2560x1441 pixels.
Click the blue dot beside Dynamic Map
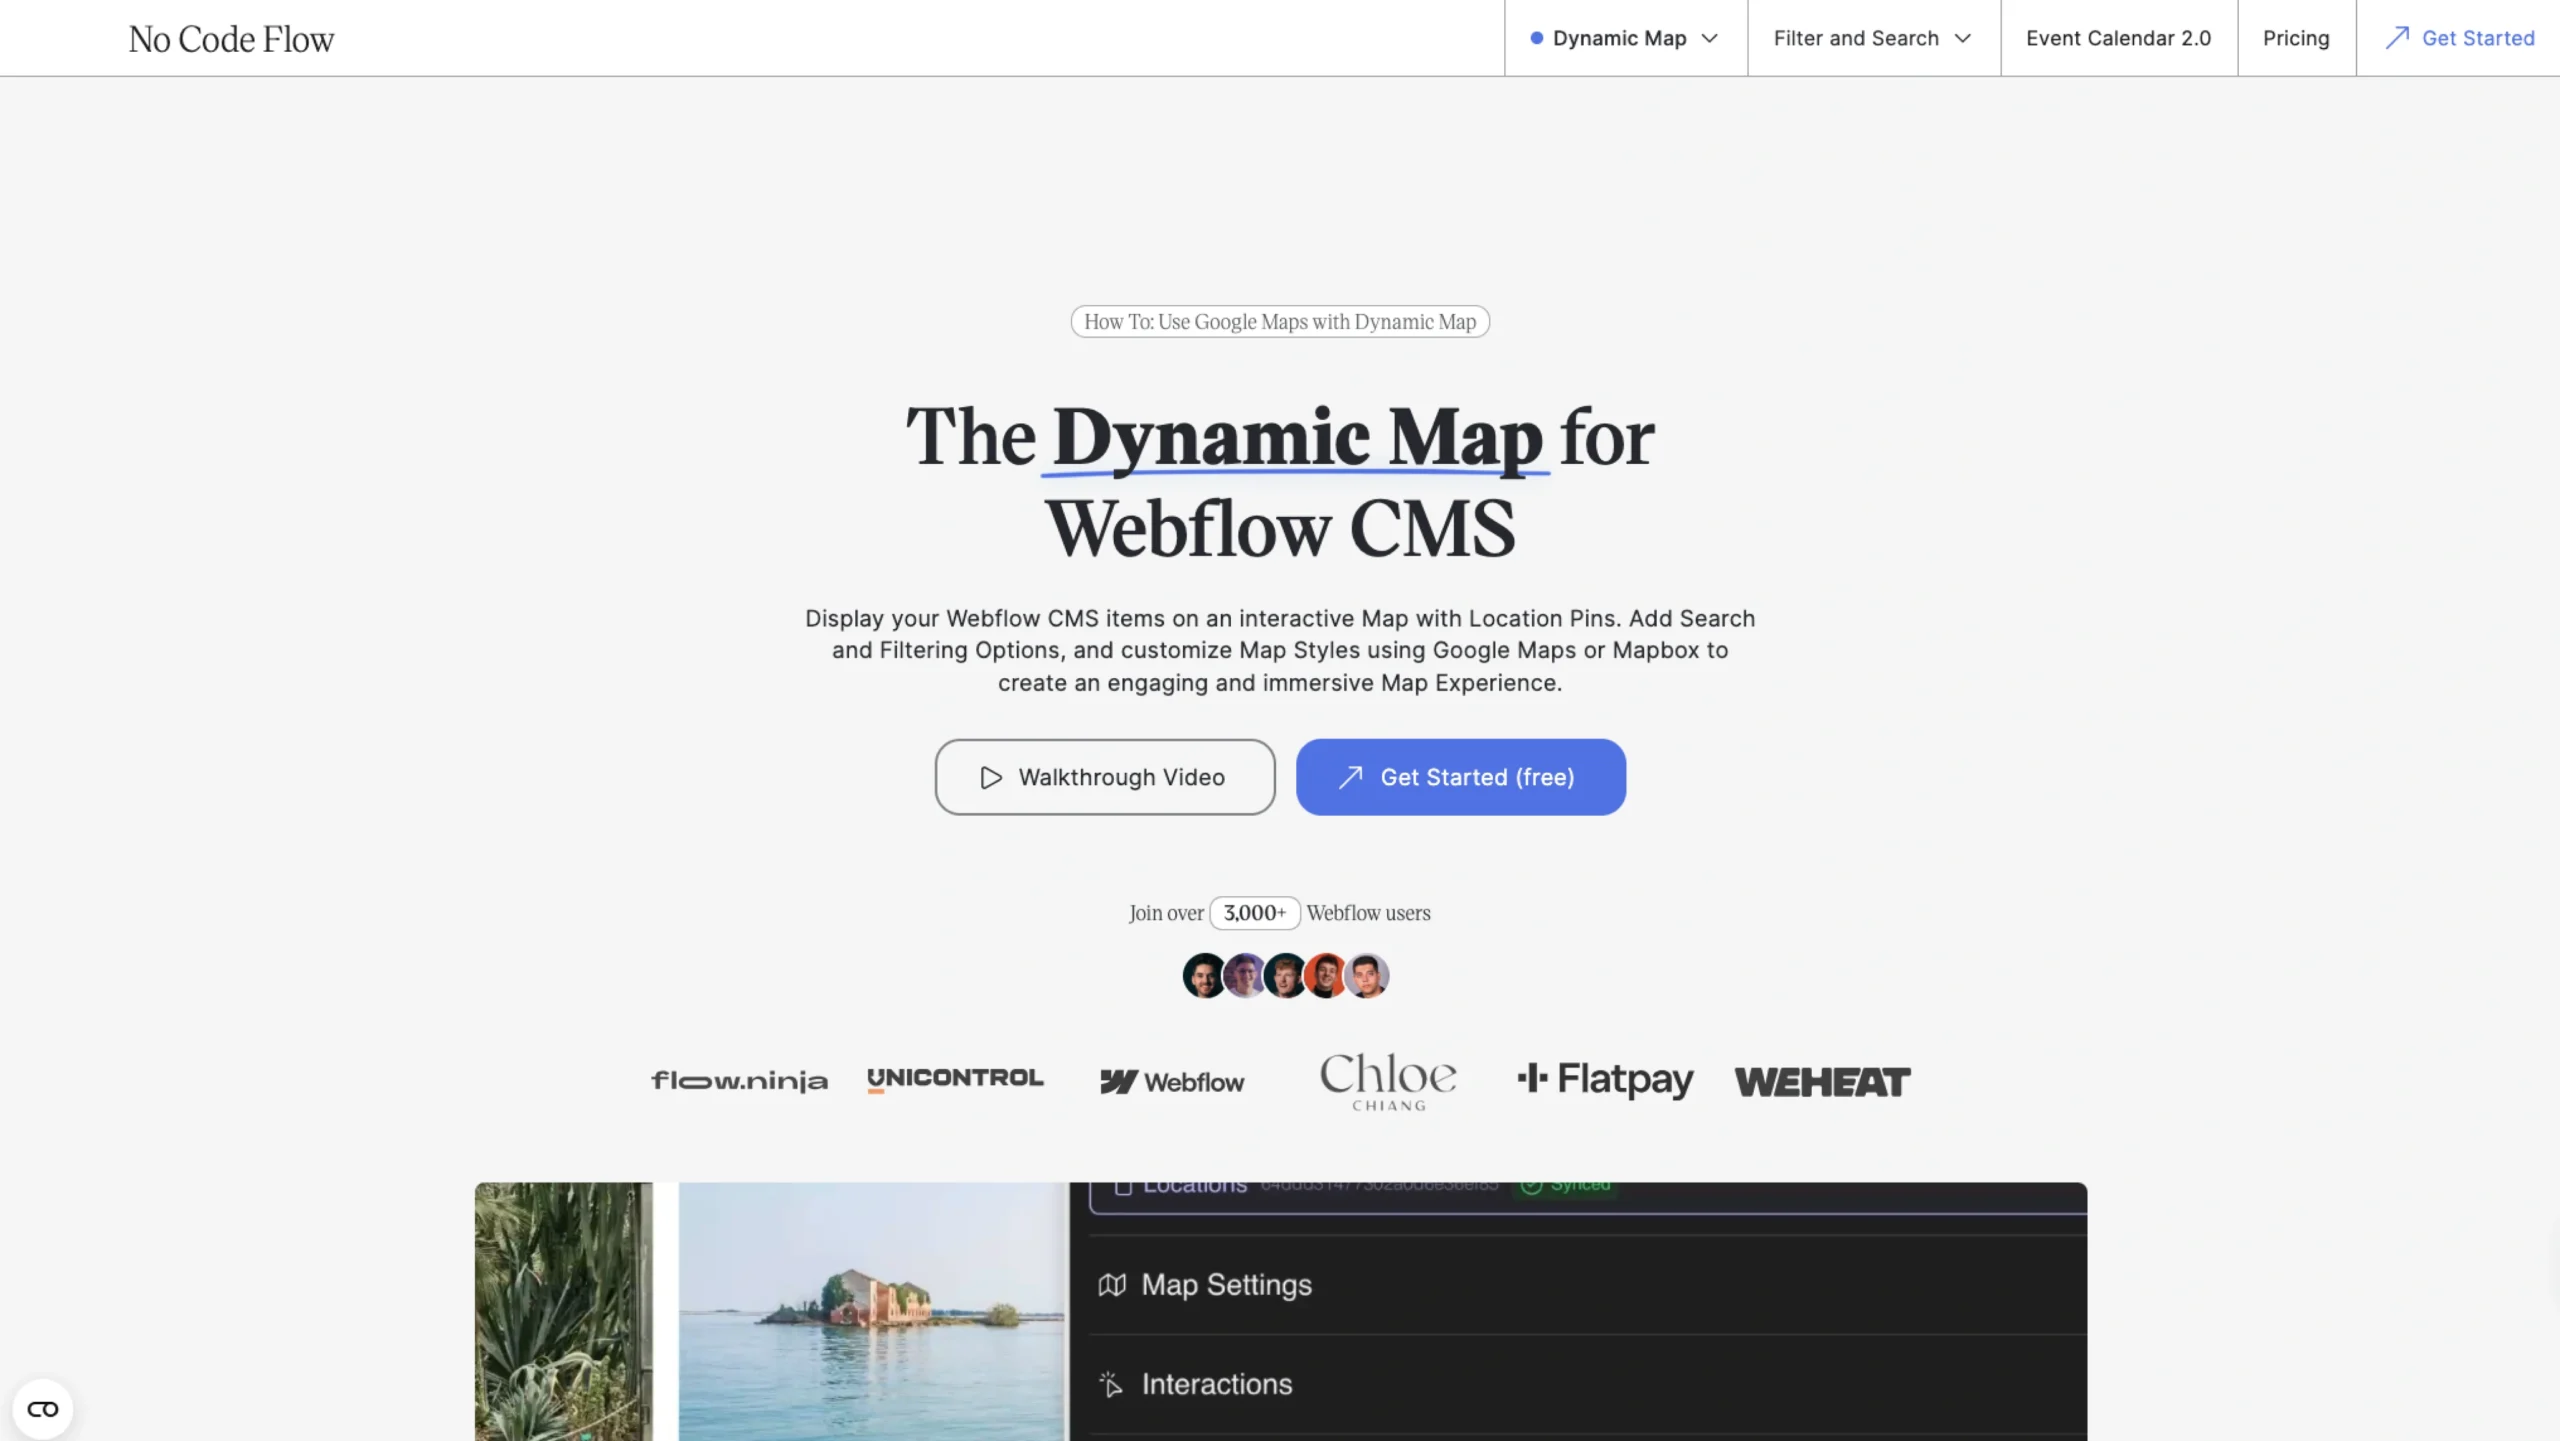[1536, 38]
